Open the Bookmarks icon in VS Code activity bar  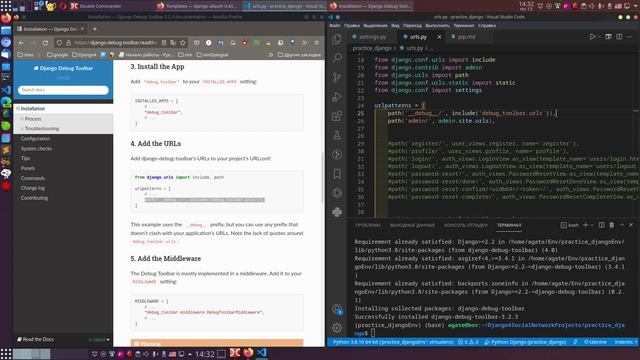tap(337, 174)
